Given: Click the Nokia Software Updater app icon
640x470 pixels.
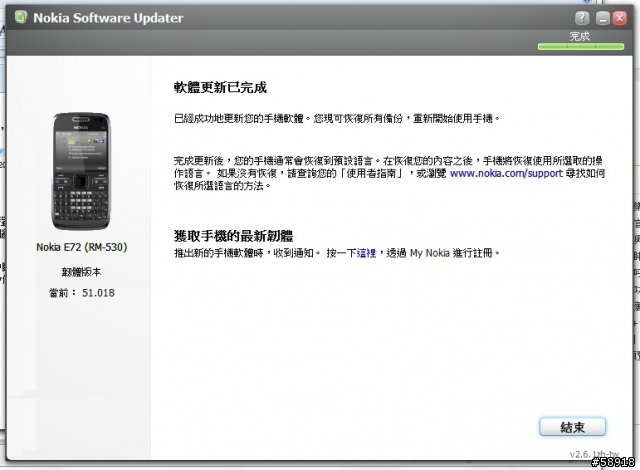Looking at the screenshot, I should [x=20, y=17].
